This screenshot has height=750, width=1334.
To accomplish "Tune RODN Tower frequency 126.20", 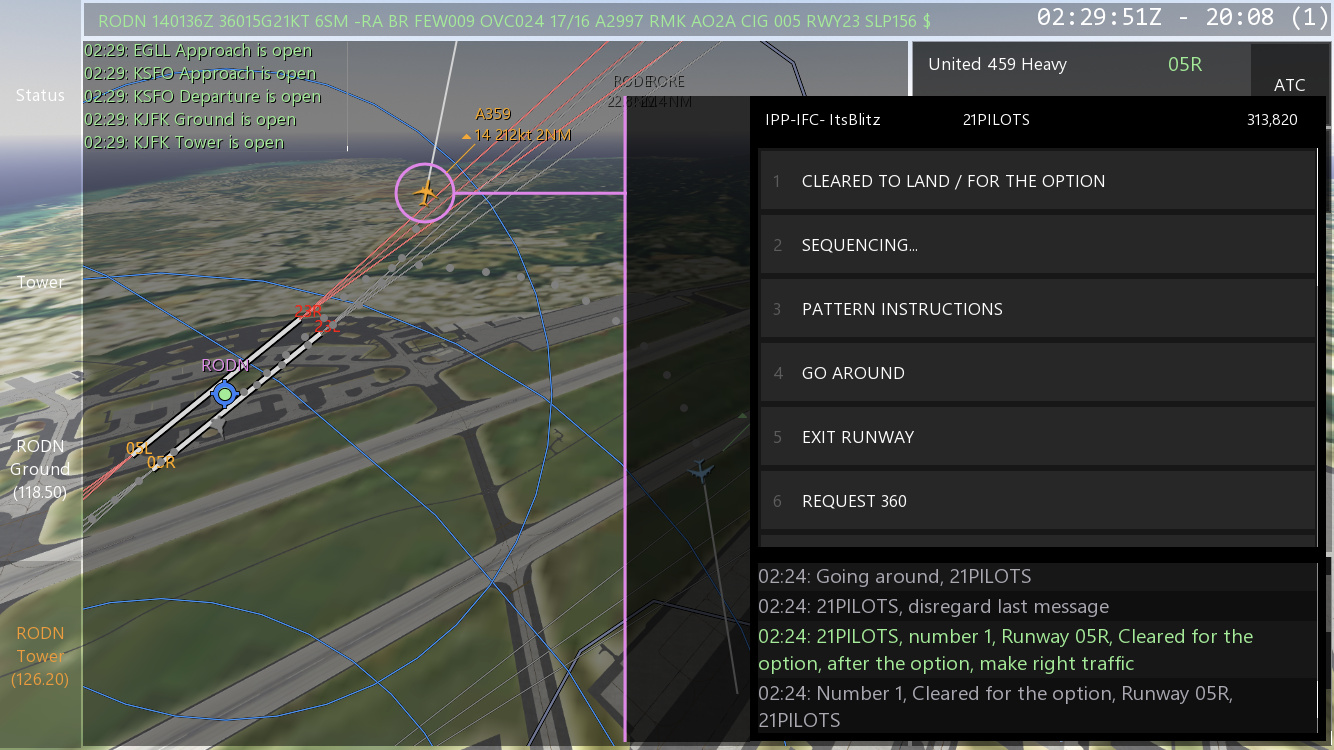I will (x=40, y=656).
